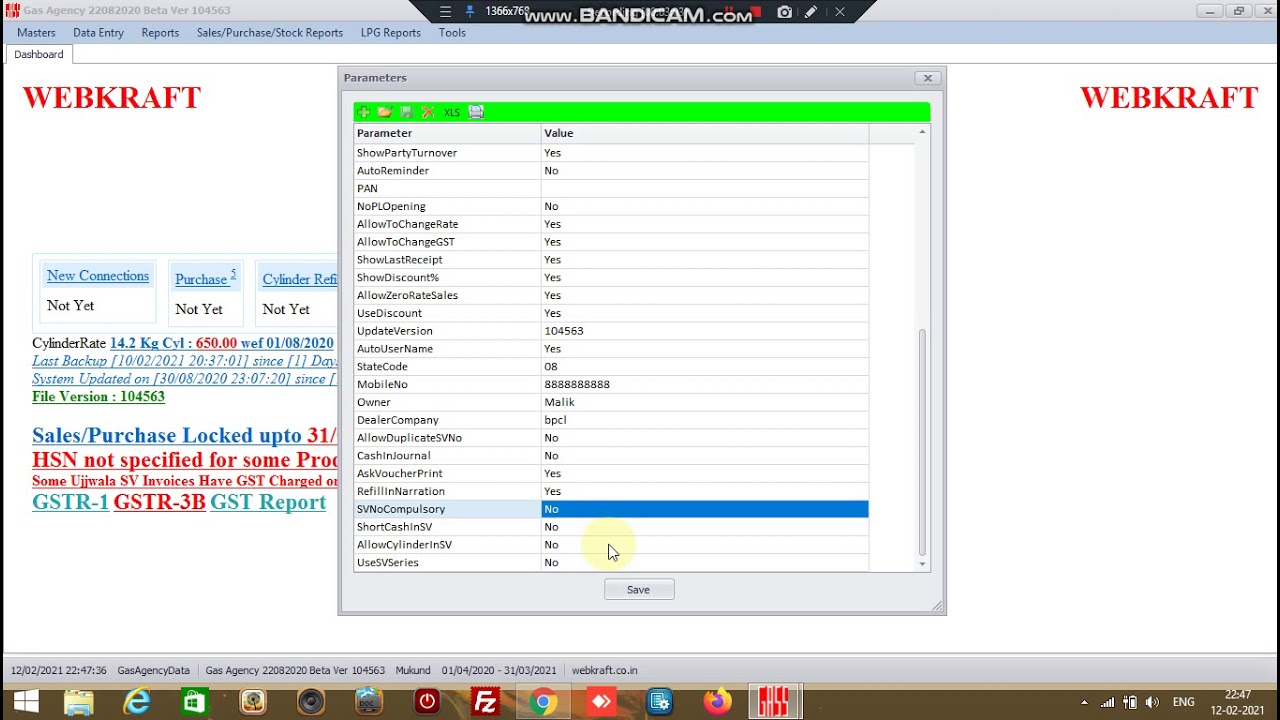The width and height of the screenshot is (1280, 720).
Task: Select the AllowToChangeRate parameter row
Action: pyautogui.click(x=611, y=224)
